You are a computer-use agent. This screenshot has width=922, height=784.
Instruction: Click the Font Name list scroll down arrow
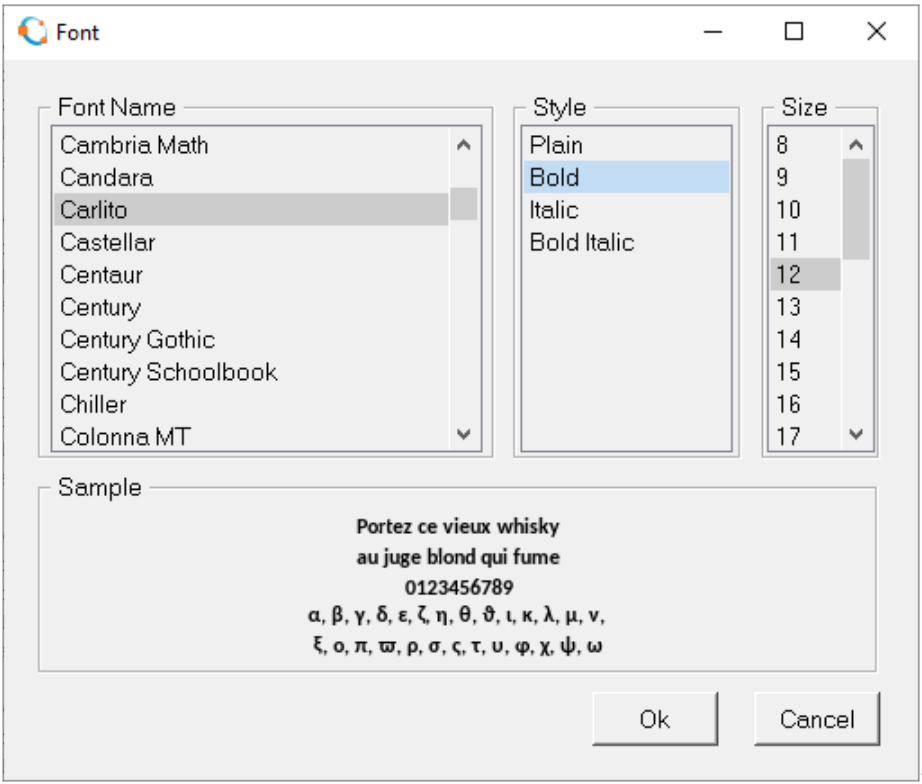[x=463, y=435]
